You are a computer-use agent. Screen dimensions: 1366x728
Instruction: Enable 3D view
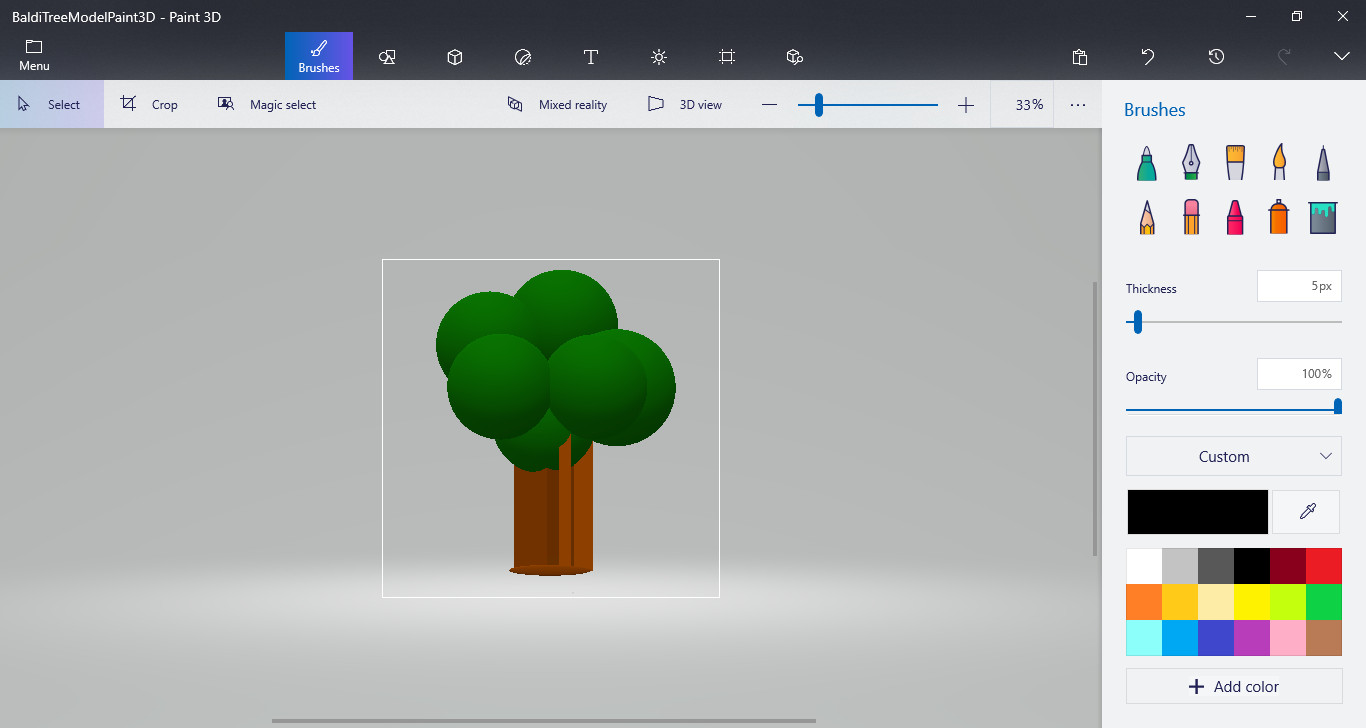685,104
